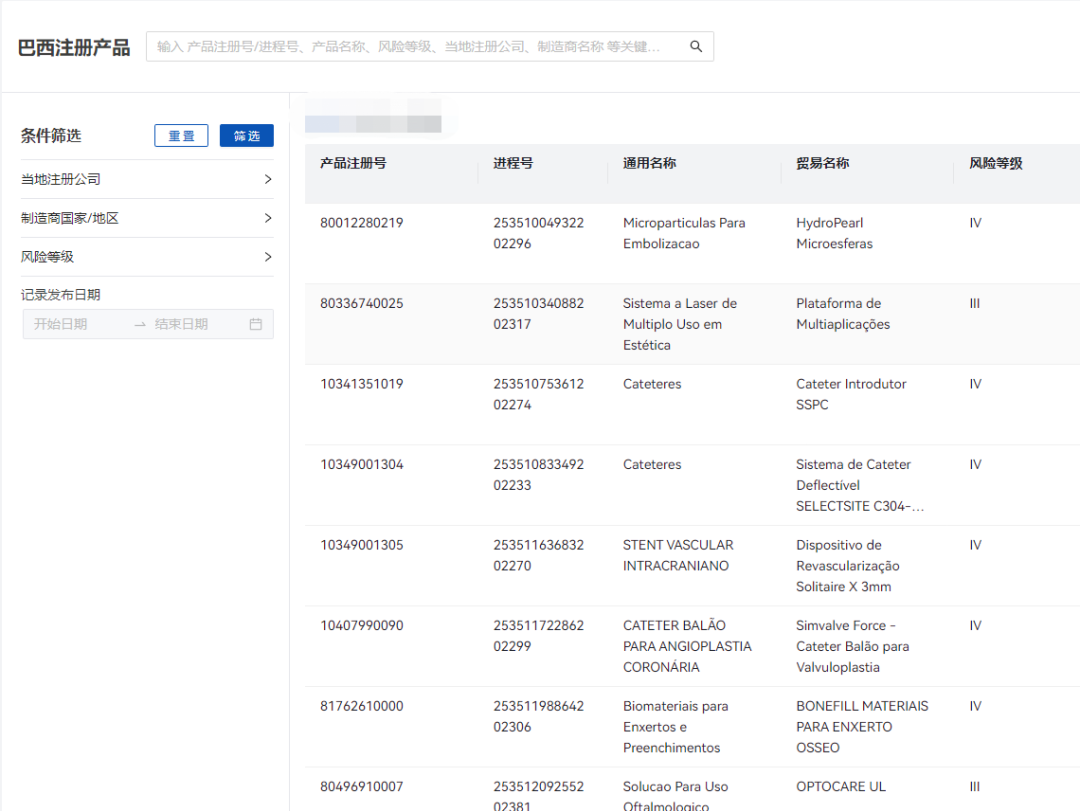Viewport: 1080px width, 811px height.
Task: Click process number 25351034088202317
Action: (539, 314)
